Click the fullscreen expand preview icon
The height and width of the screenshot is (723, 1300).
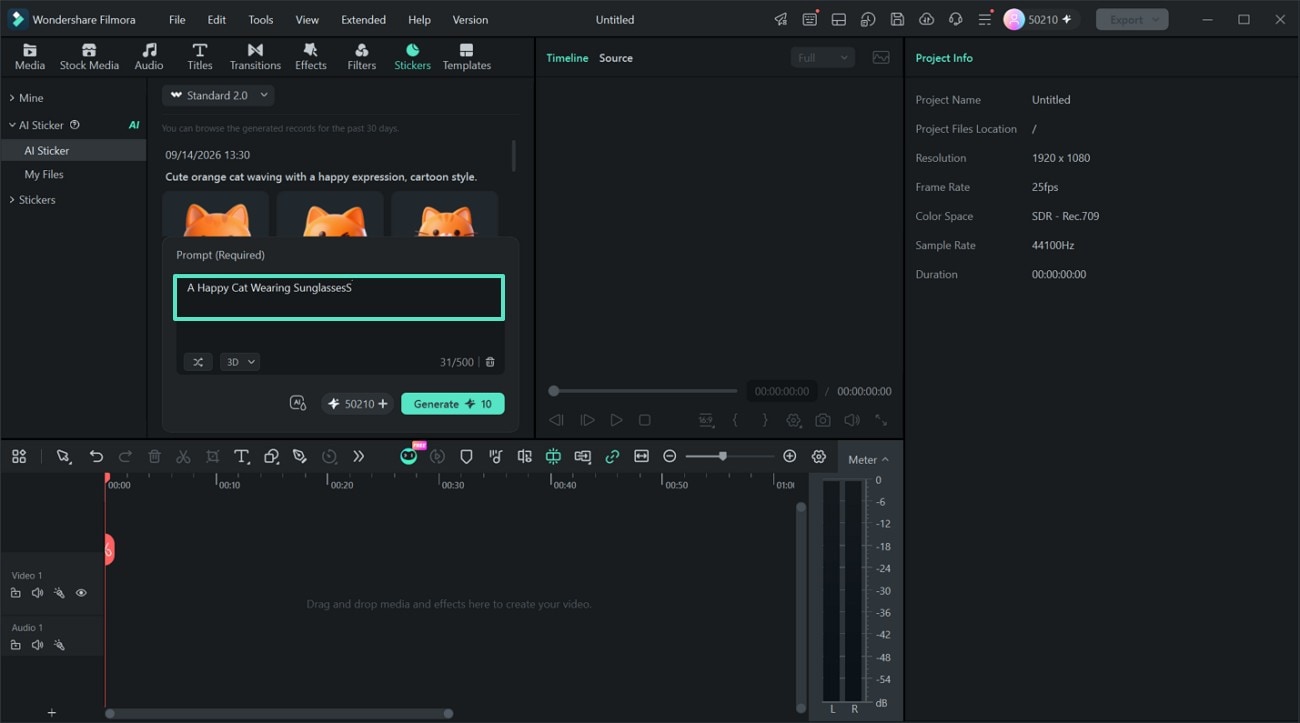point(881,421)
